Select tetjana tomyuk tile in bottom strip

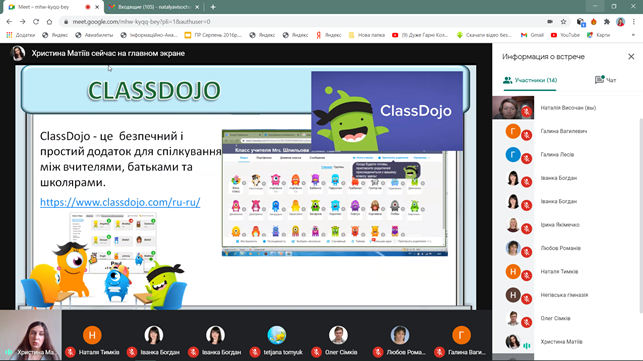[277, 336]
